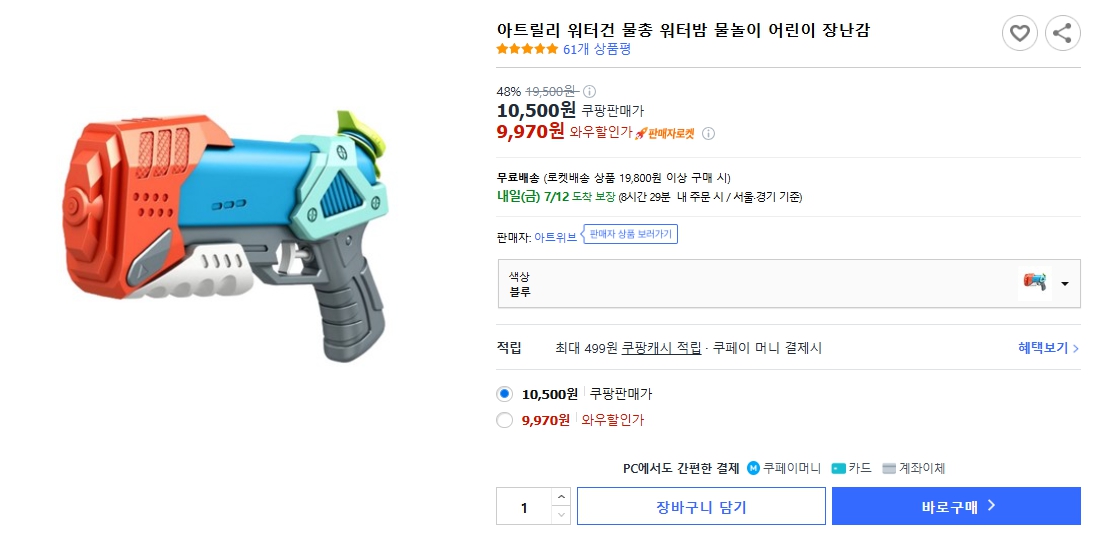This screenshot has width=1098, height=539.
Task: Decrease quantity with the down arrow
Action: click(561, 515)
